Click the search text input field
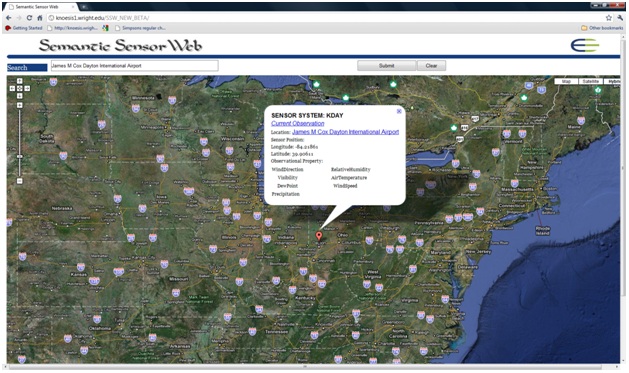The height and width of the screenshot is (373, 629). (x=134, y=66)
